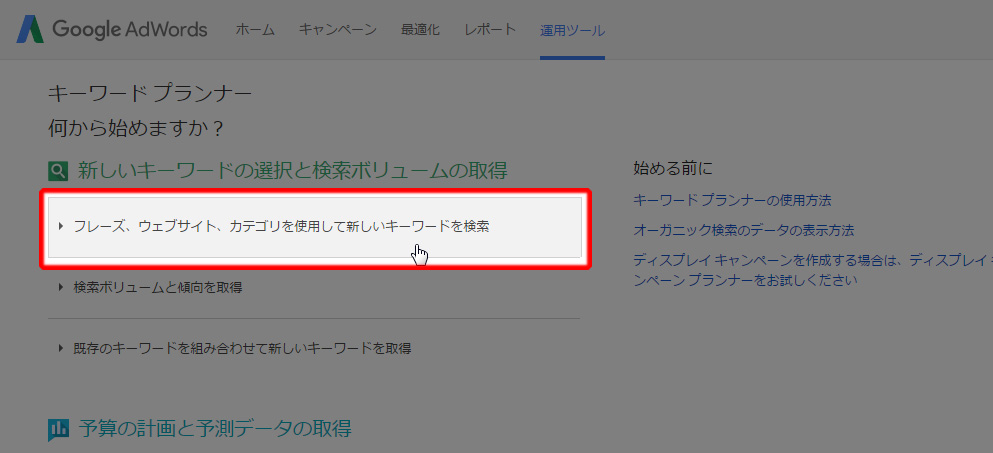Select the 運用ツール tab
993x453 pixels.
(572, 30)
